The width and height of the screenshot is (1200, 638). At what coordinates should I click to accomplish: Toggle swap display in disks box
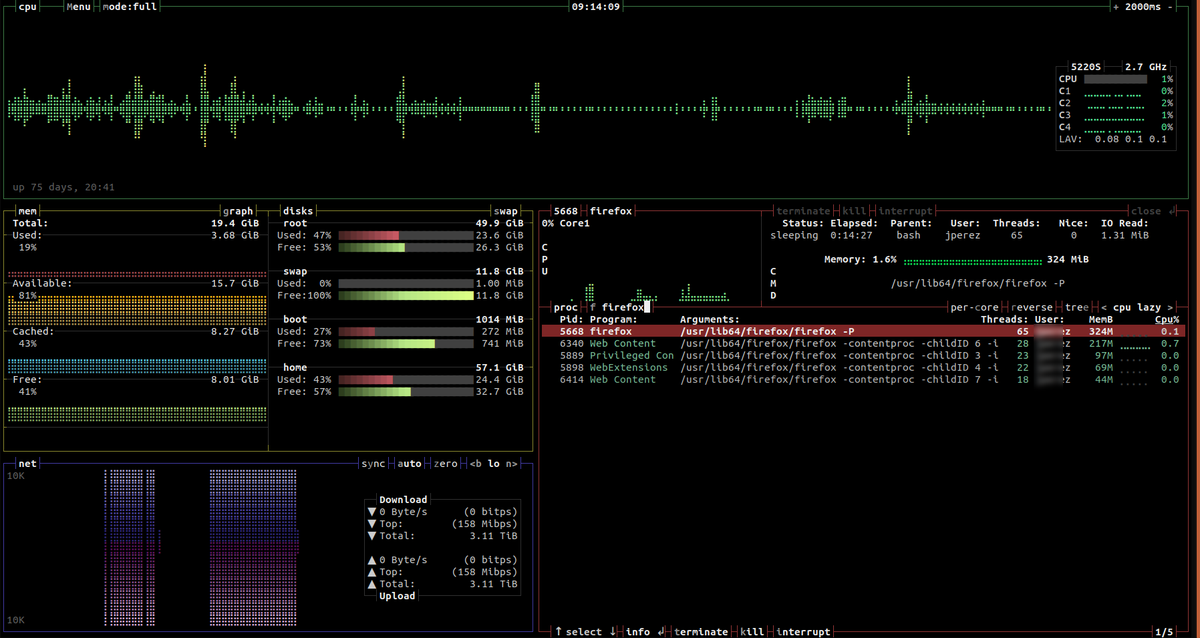(x=507, y=211)
